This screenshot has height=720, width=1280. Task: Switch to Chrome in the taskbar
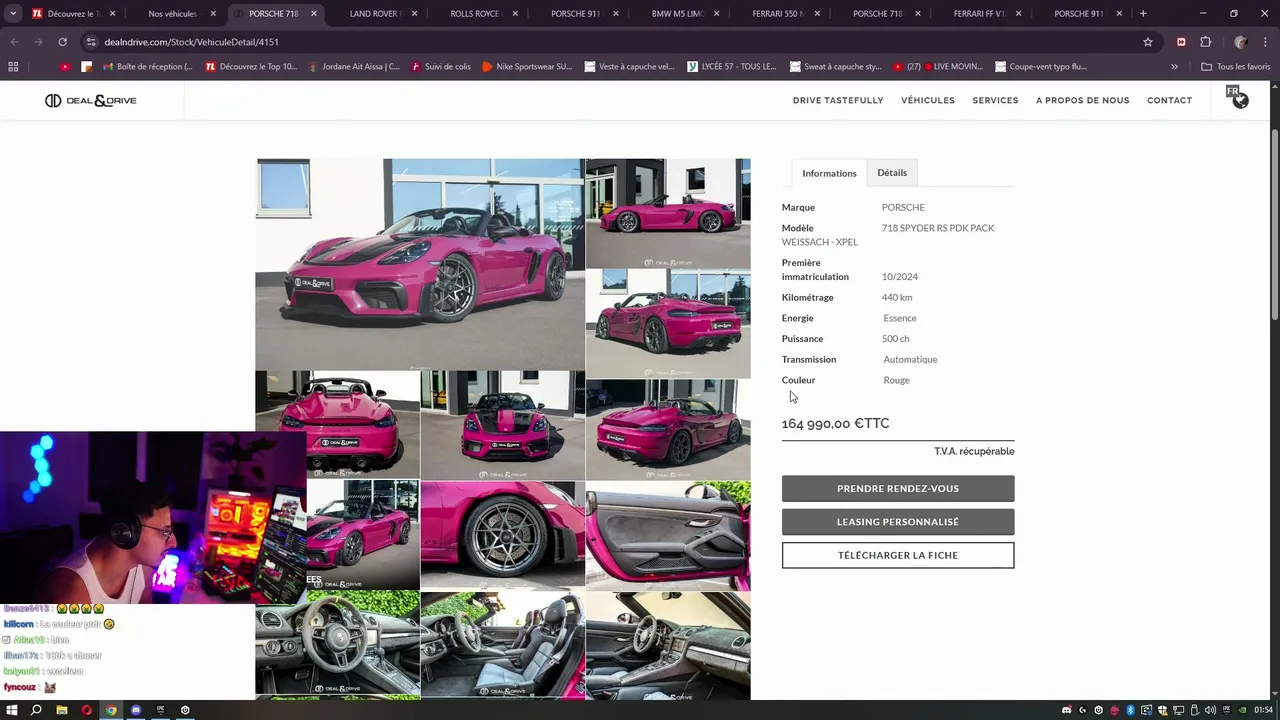[x=111, y=710]
